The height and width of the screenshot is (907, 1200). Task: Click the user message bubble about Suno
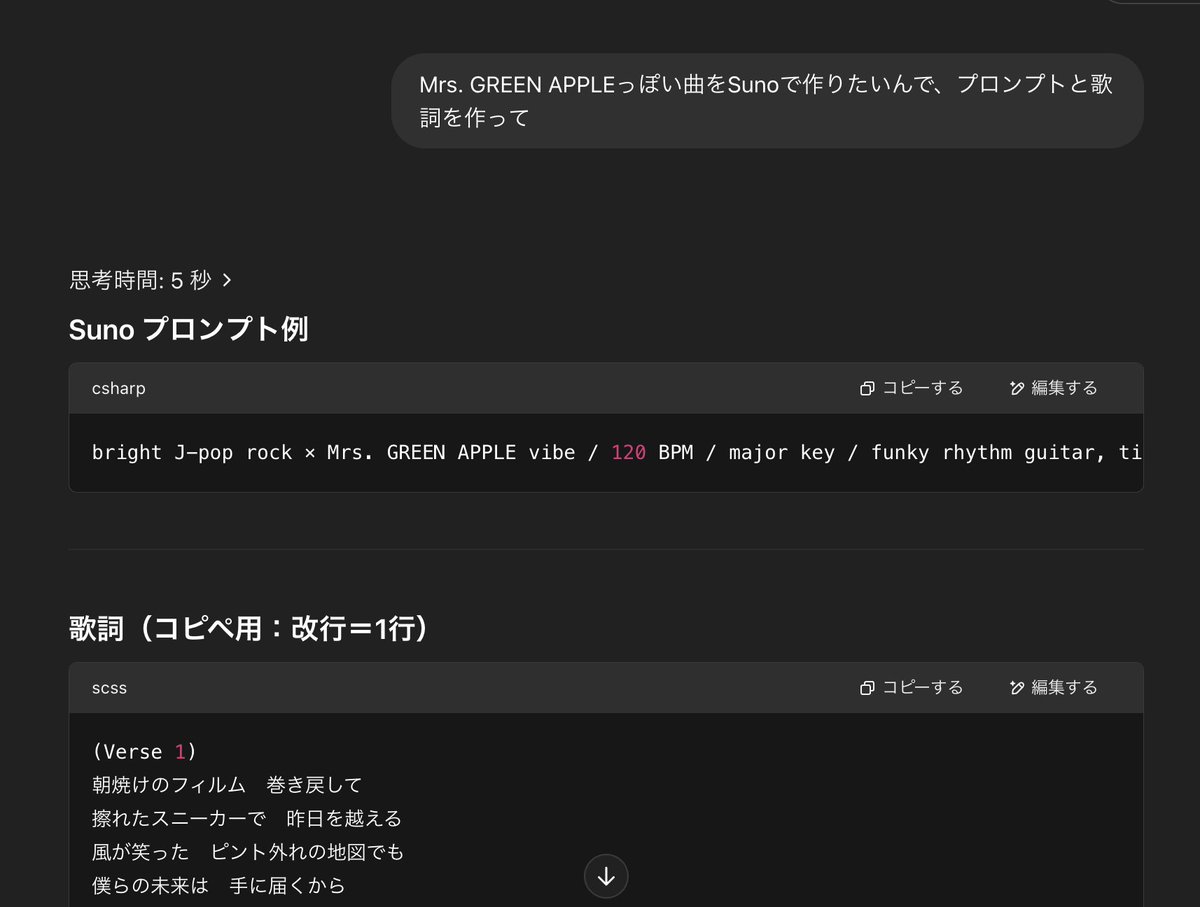(767, 101)
